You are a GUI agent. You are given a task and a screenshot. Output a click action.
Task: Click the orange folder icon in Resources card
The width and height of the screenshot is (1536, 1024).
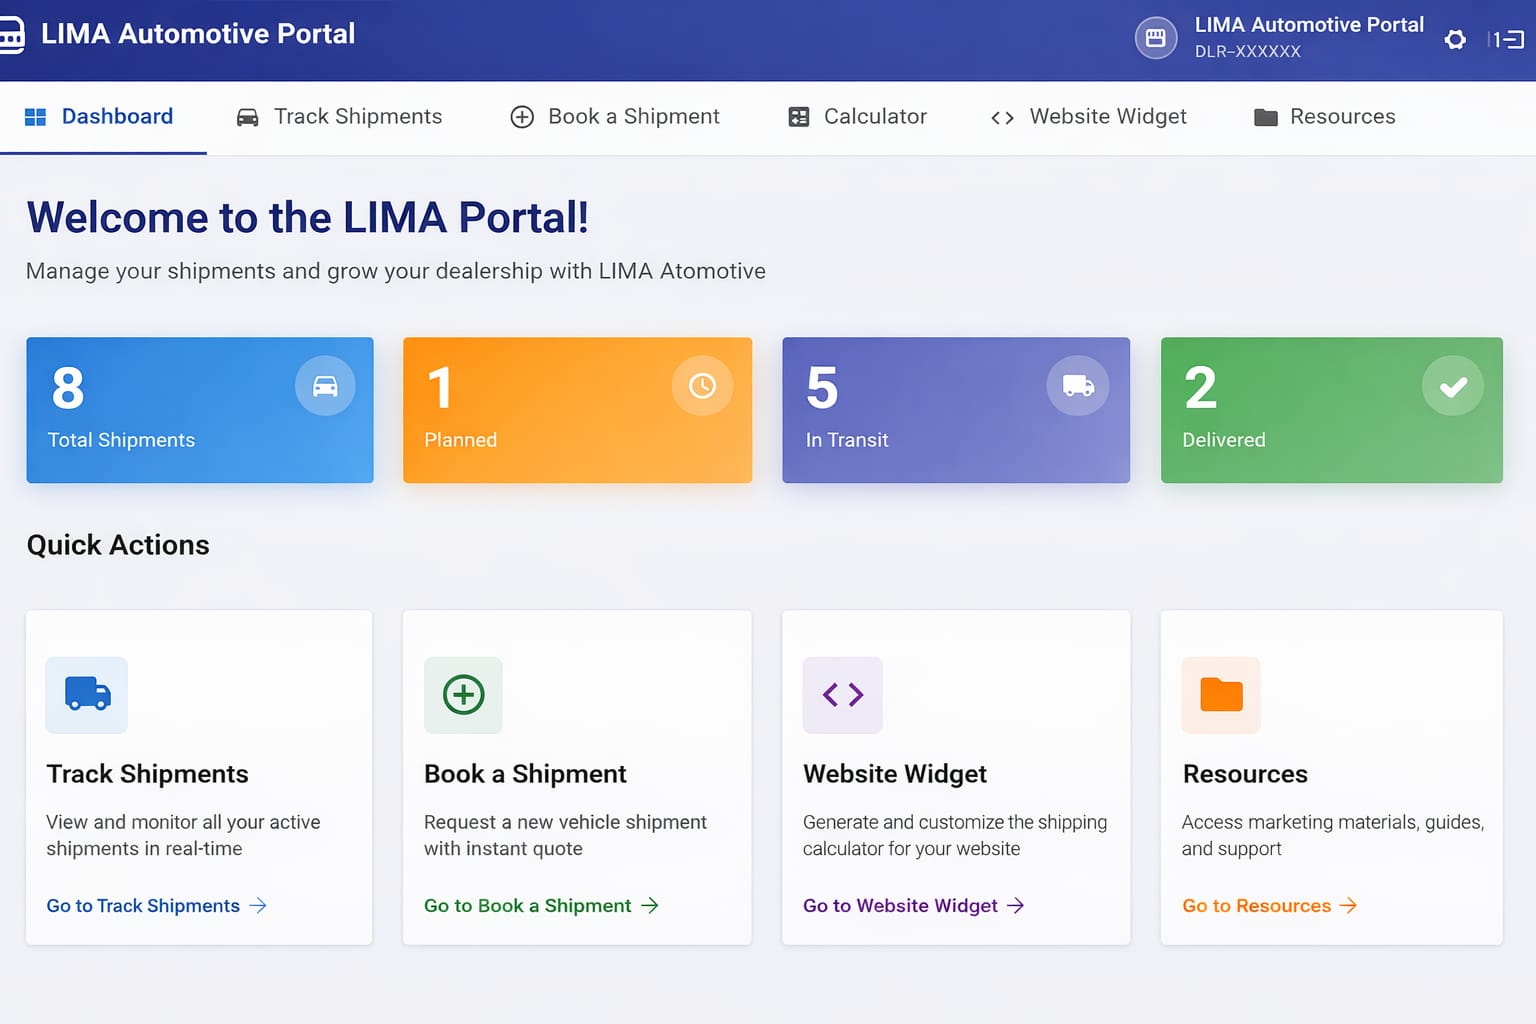[1221, 694]
